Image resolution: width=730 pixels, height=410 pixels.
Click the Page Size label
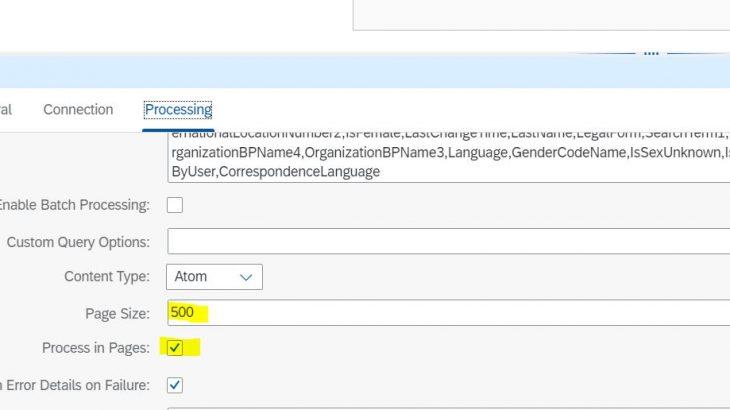117,313
